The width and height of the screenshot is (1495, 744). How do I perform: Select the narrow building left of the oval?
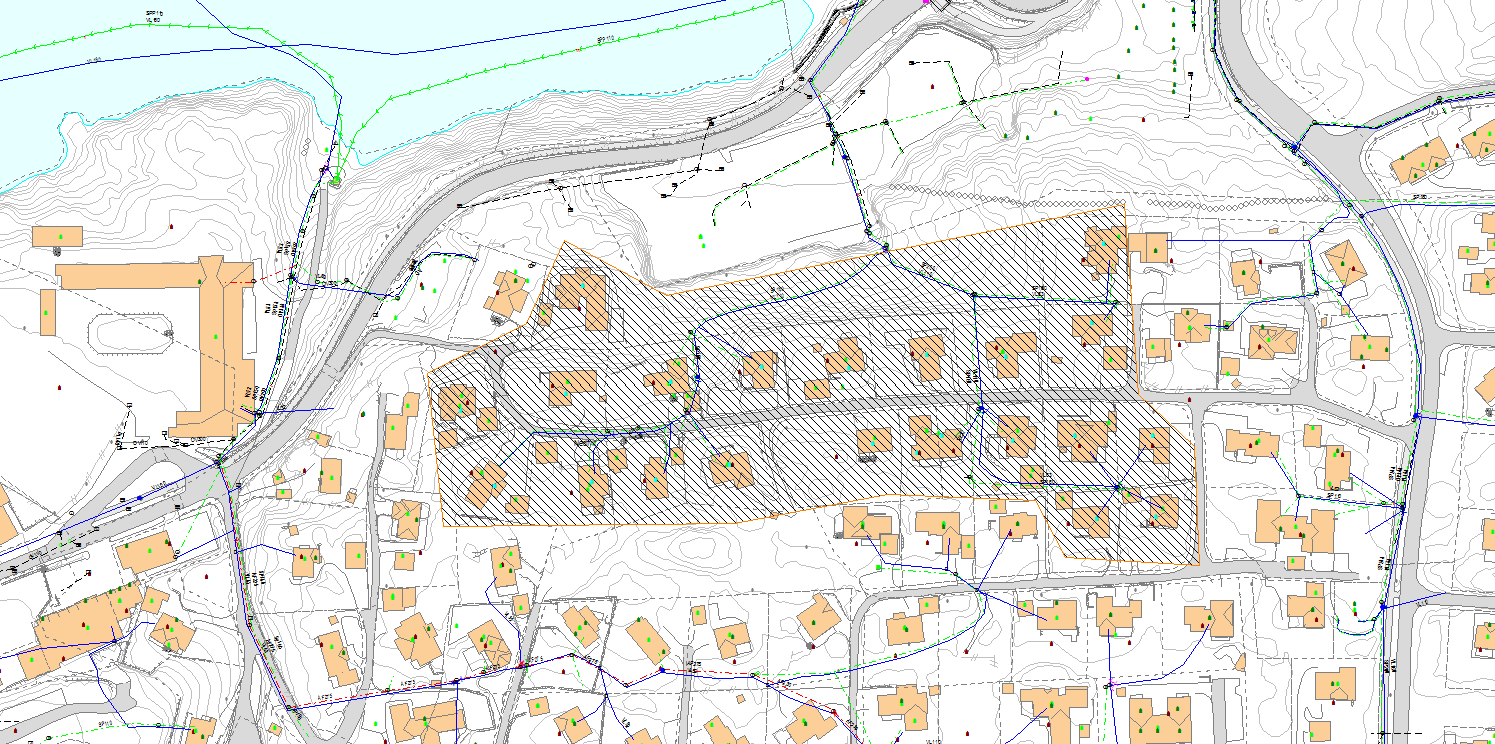(x=49, y=313)
